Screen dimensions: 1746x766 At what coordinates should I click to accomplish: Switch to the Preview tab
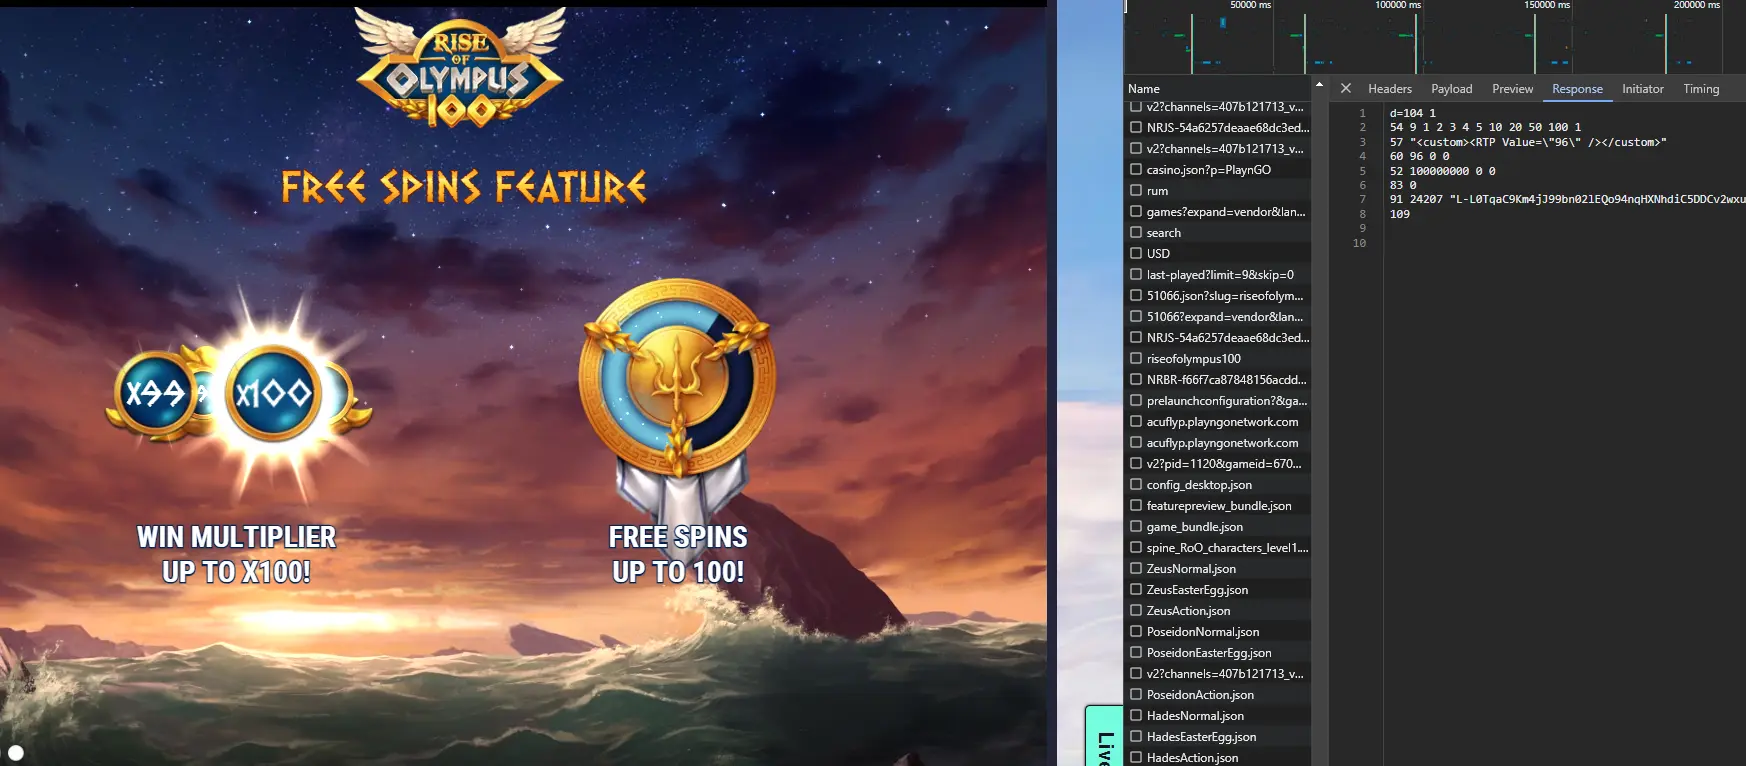1512,89
